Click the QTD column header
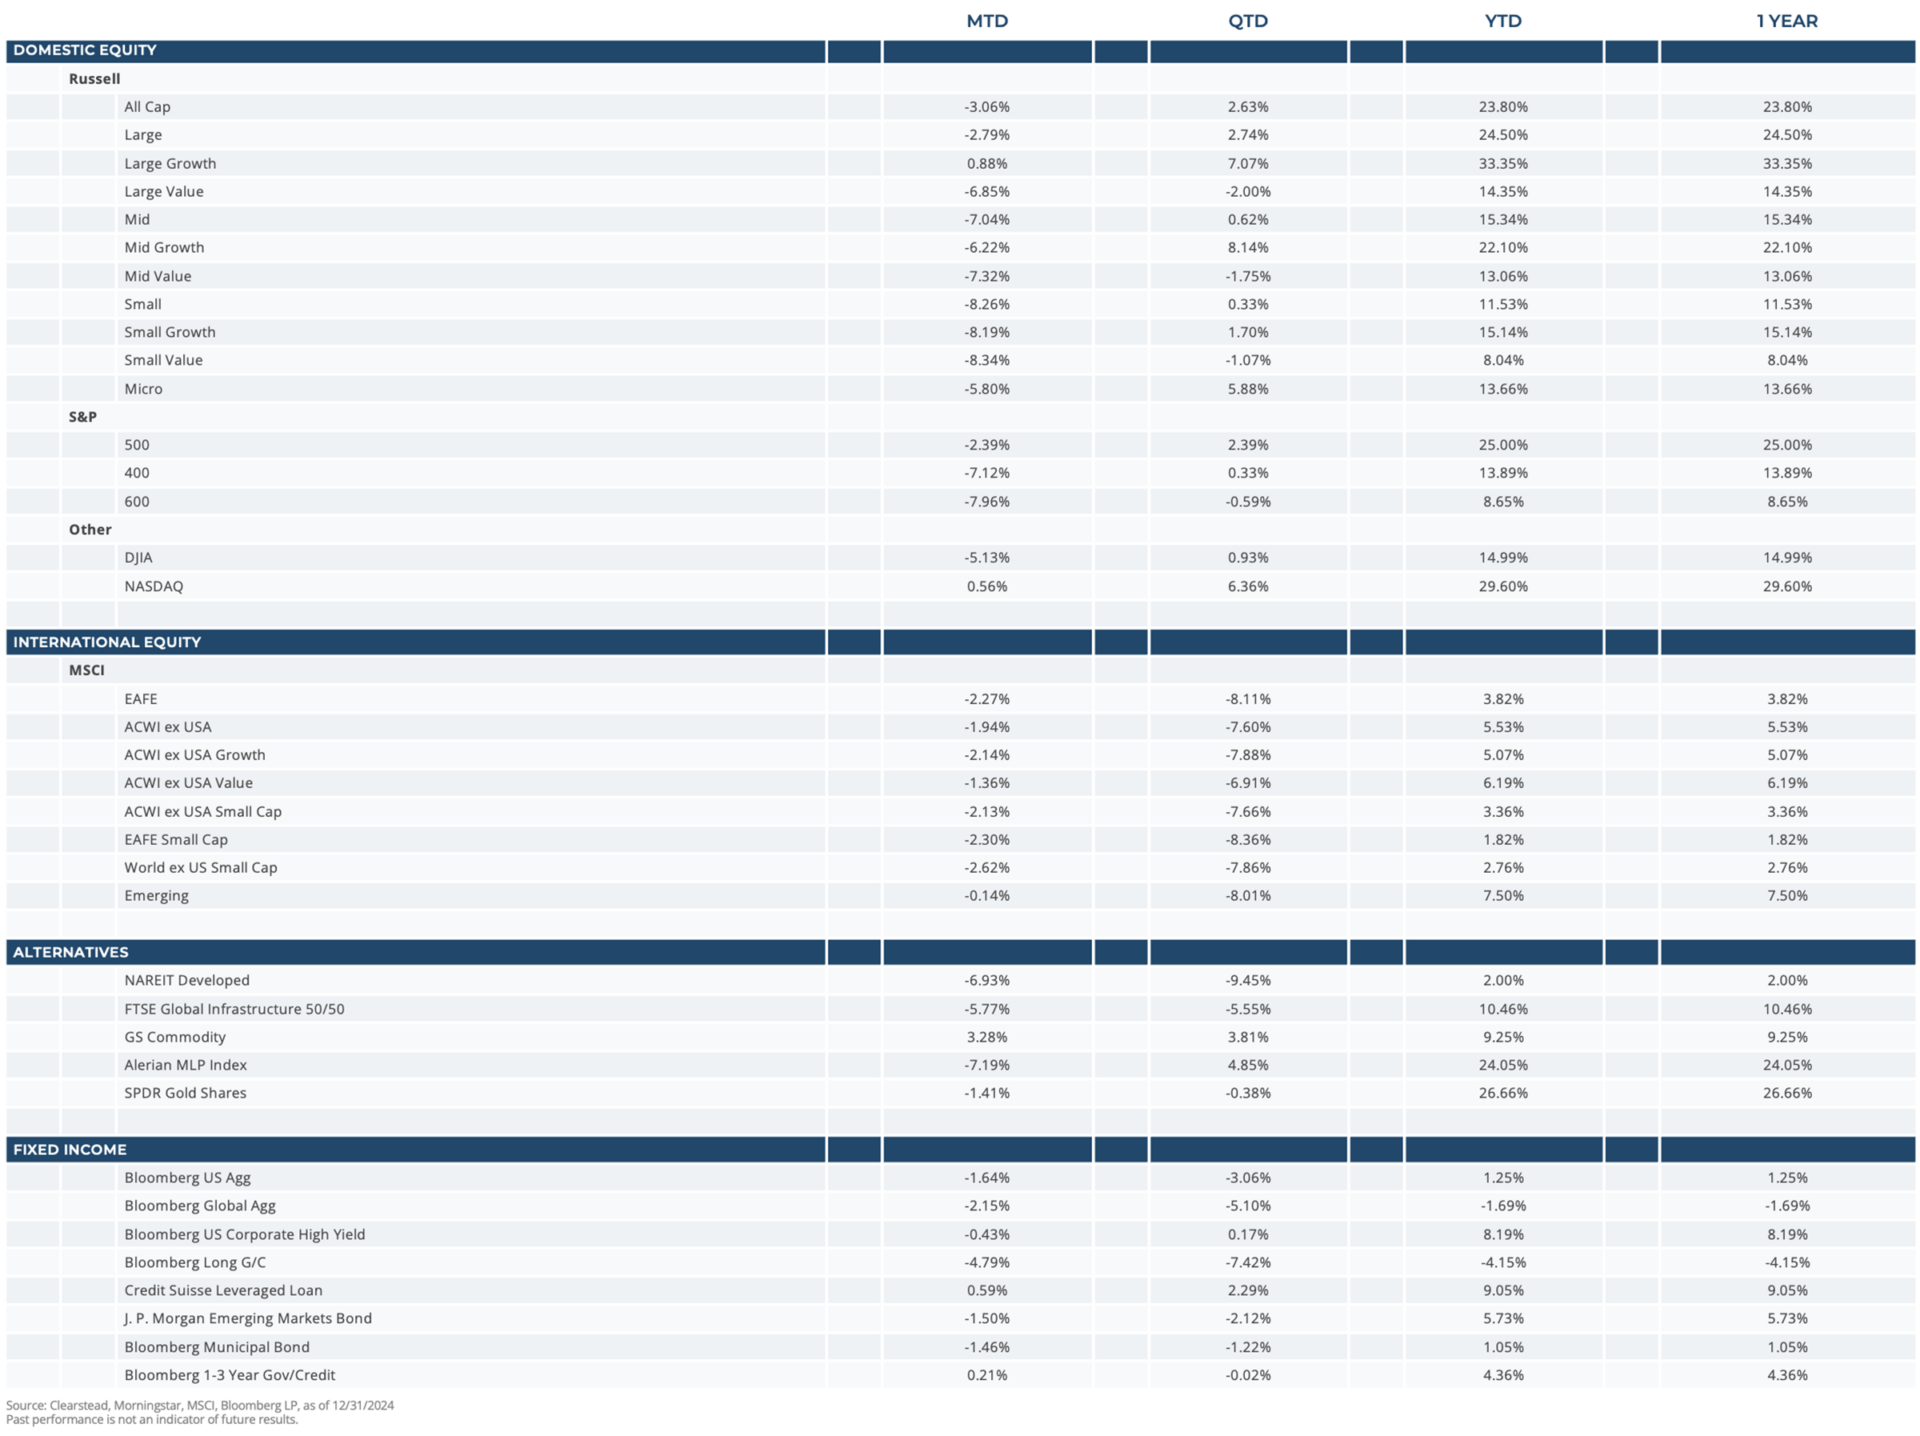1920x1436 pixels. click(1248, 21)
